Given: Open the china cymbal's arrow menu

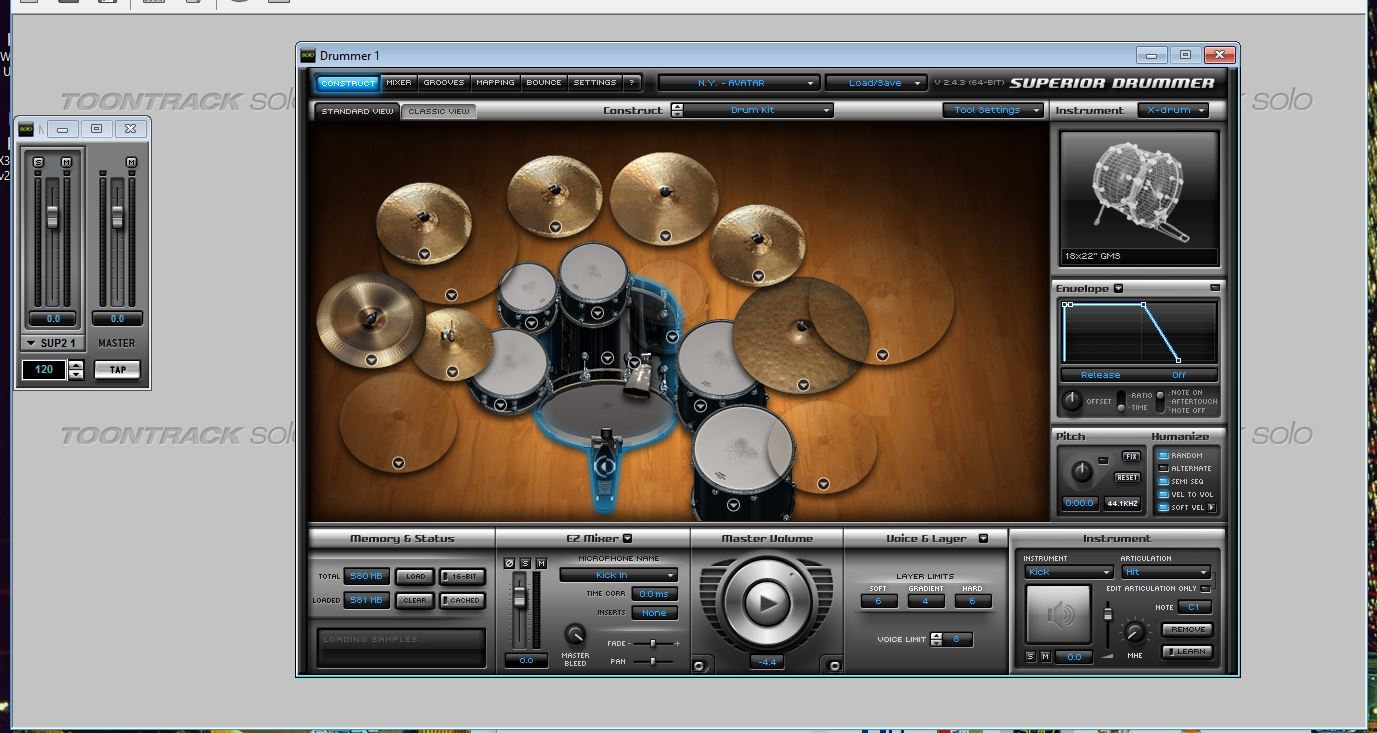Looking at the screenshot, I should (371, 360).
